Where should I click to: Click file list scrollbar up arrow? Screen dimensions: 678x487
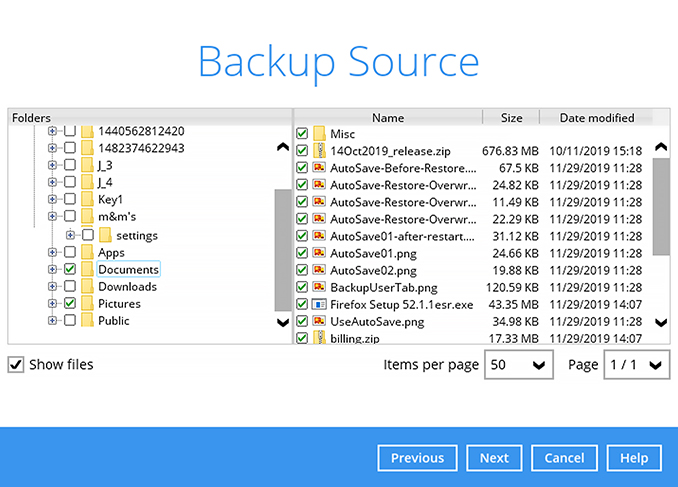pyautogui.click(x=661, y=147)
